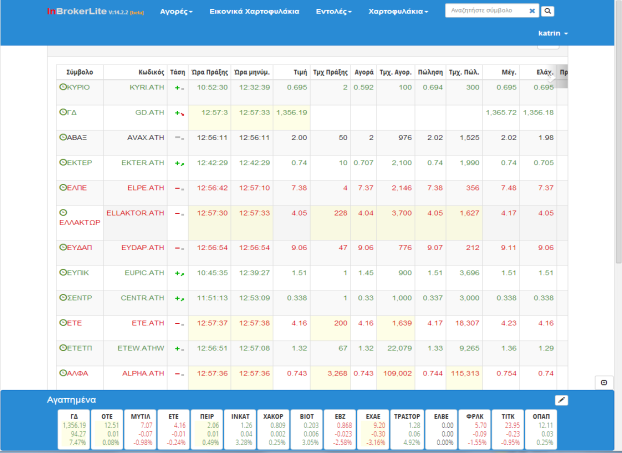Open the Αγορές dropdown menu
The height and width of the screenshot is (453, 622).
pos(174,11)
